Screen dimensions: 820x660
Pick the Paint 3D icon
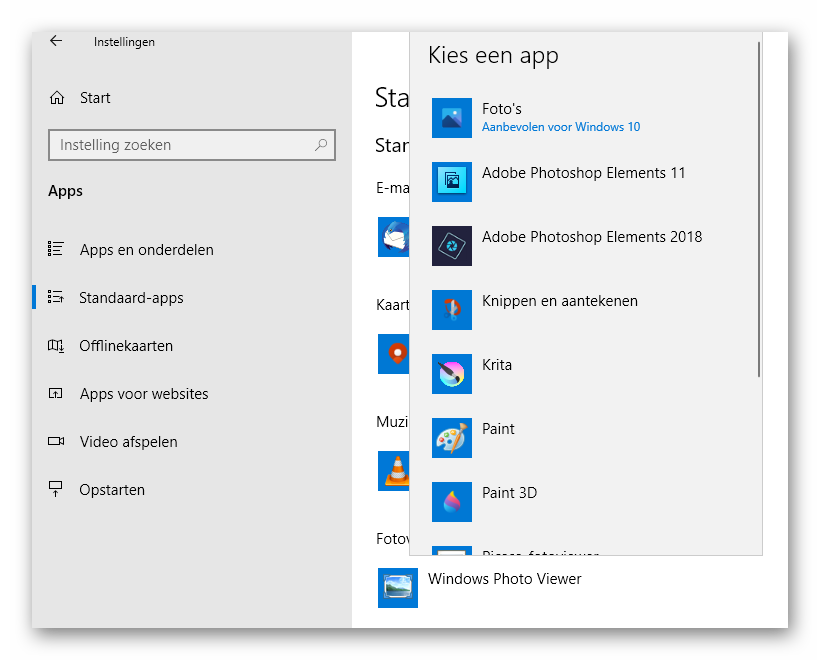coord(451,502)
